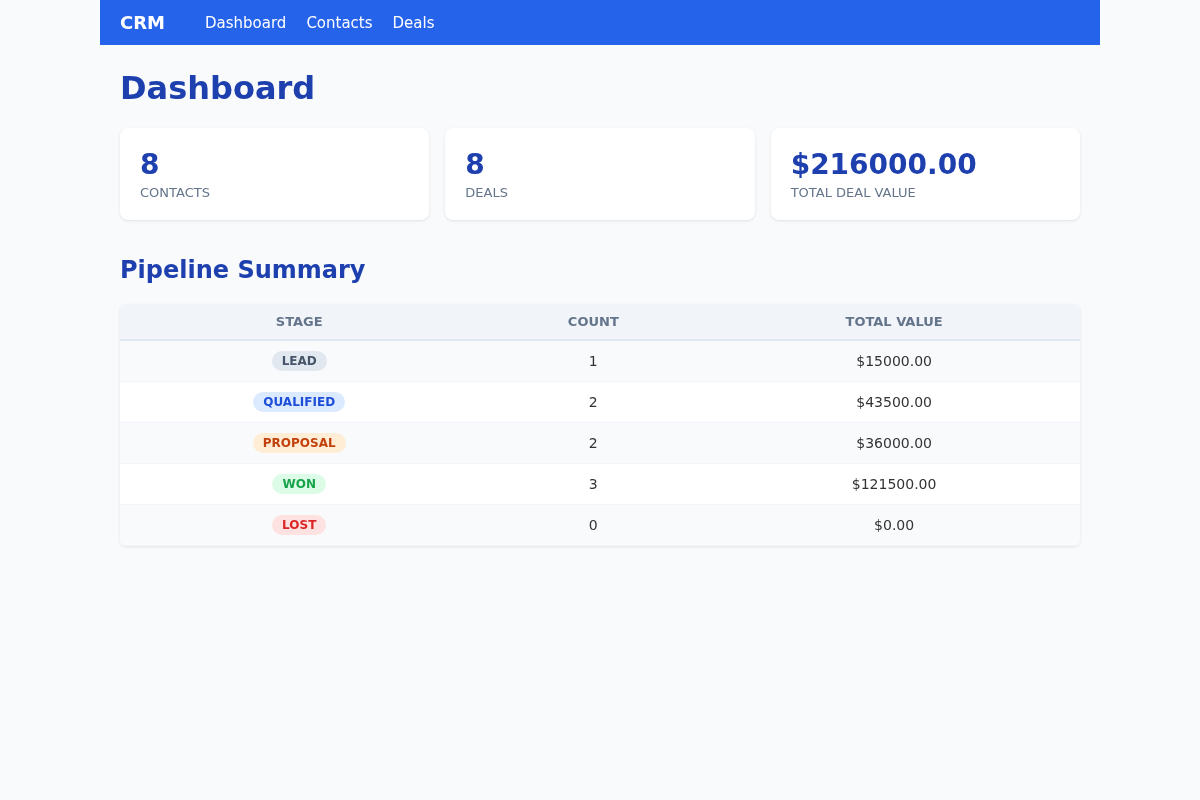Select the Dashboard navigation item
This screenshot has width=1200, height=800.
[245, 22]
